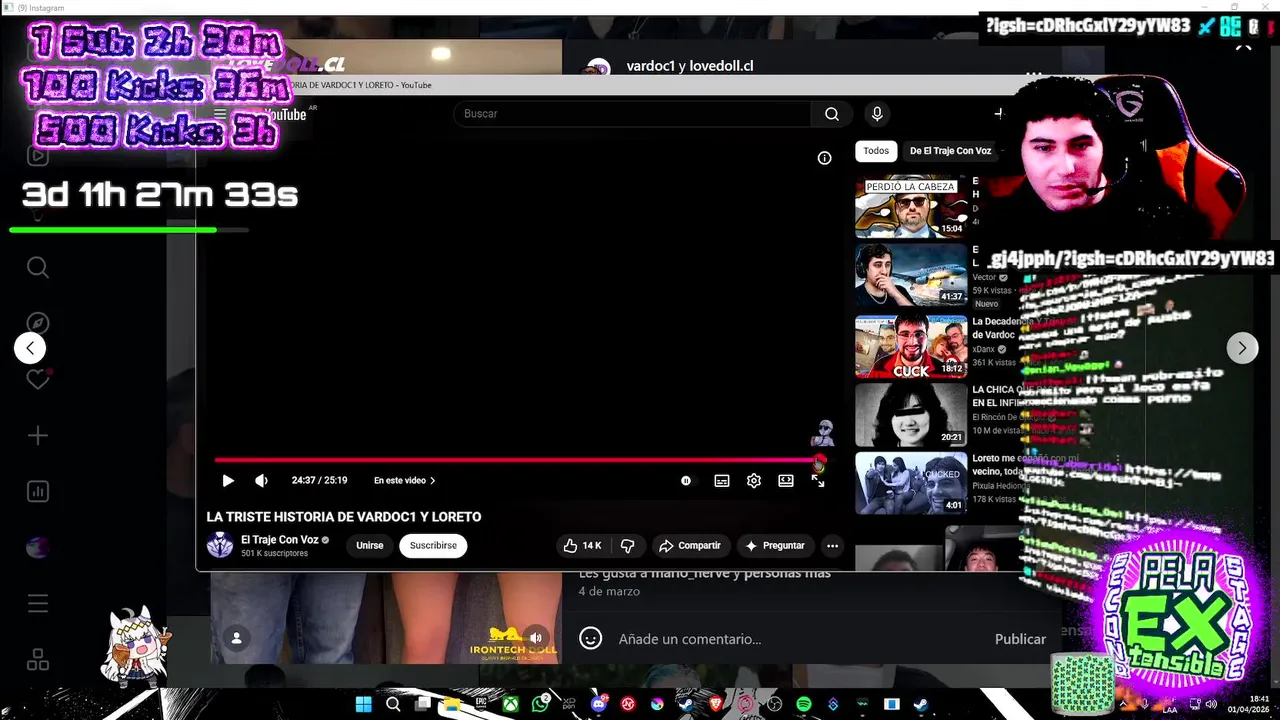
Task: Select 'De El Traje Con Voz' chip
Action: (x=950, y=151)
